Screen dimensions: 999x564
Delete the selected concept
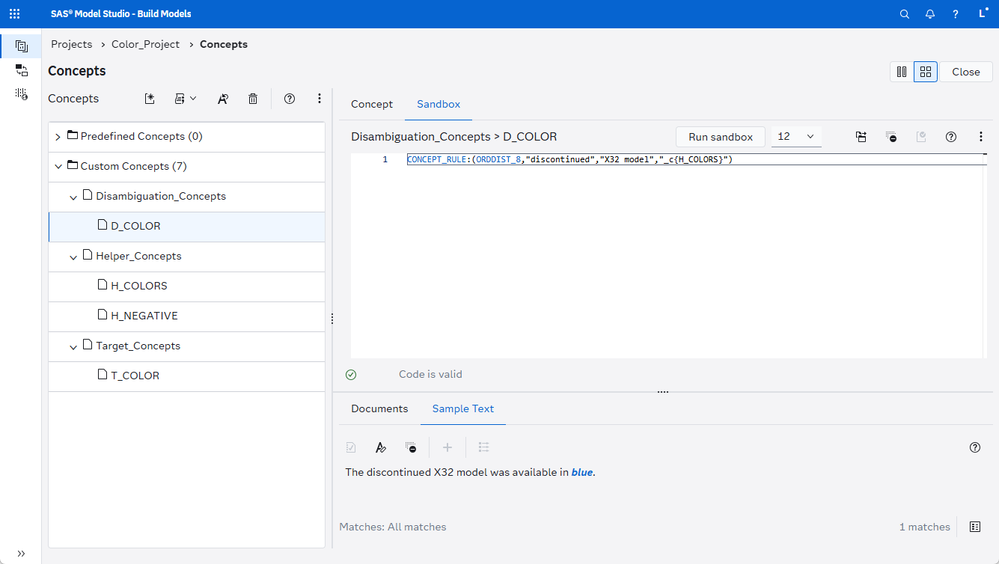pyautogui.click(x=253, y=99)
